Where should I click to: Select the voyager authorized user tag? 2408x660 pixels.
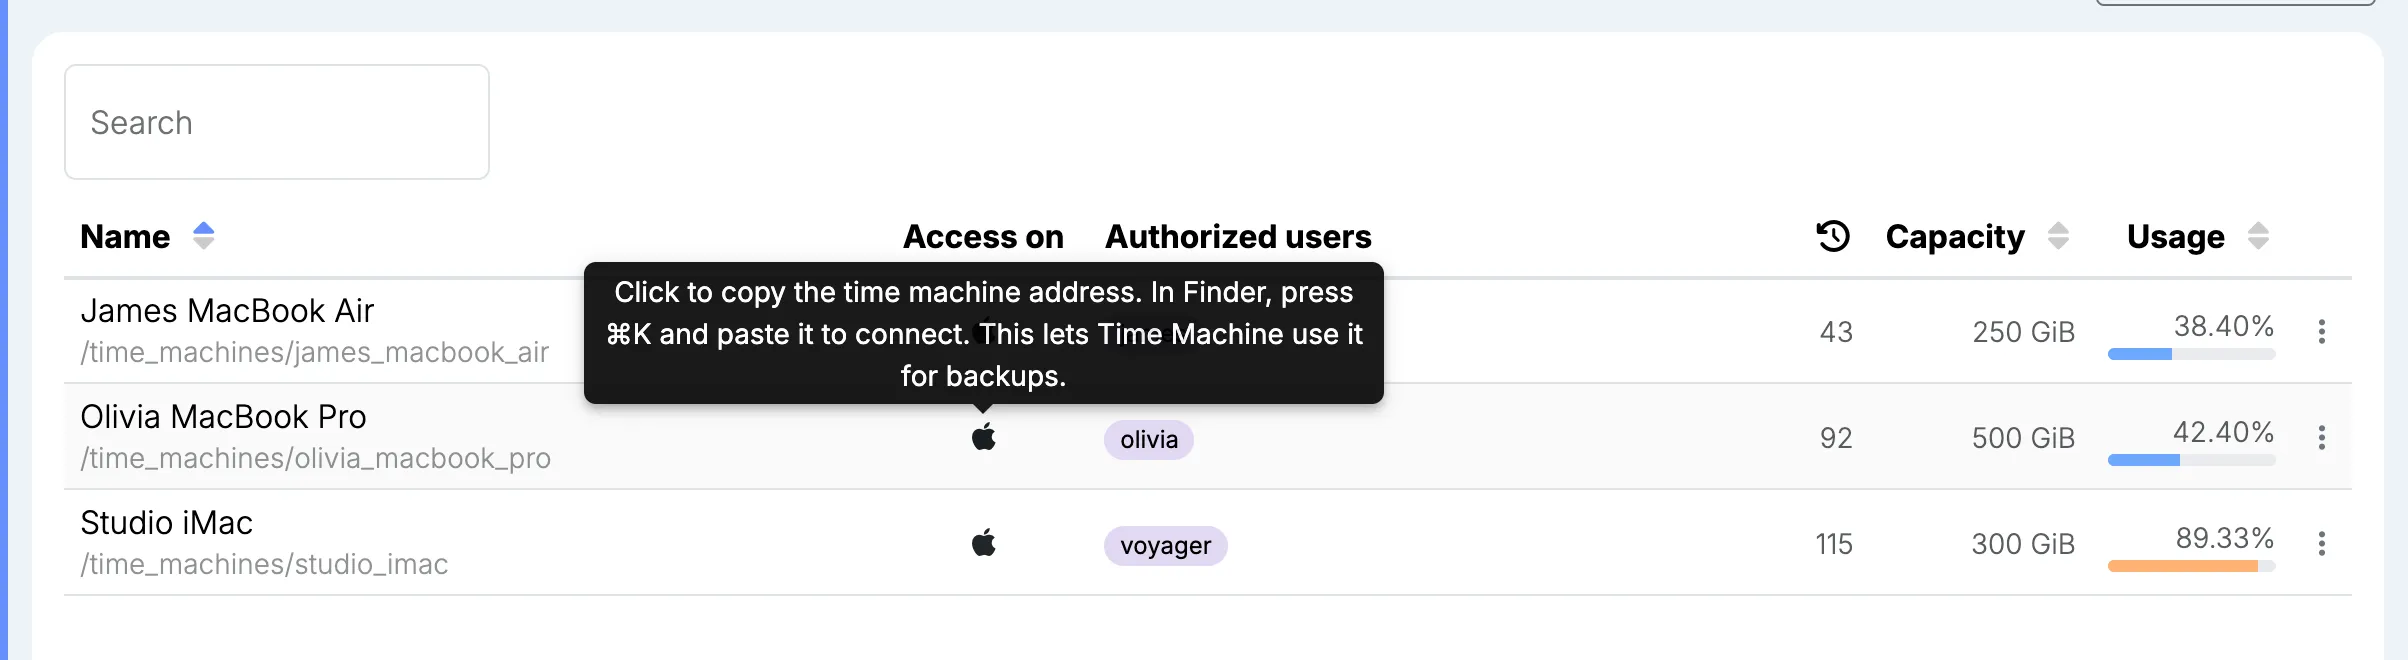click(x=1166, y=546)
